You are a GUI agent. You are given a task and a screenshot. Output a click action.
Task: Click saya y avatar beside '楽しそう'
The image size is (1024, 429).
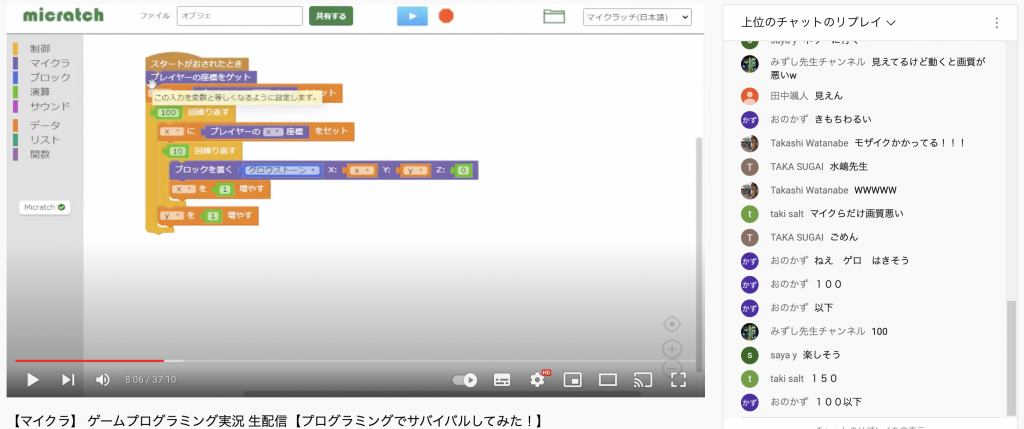click(750, 355)
